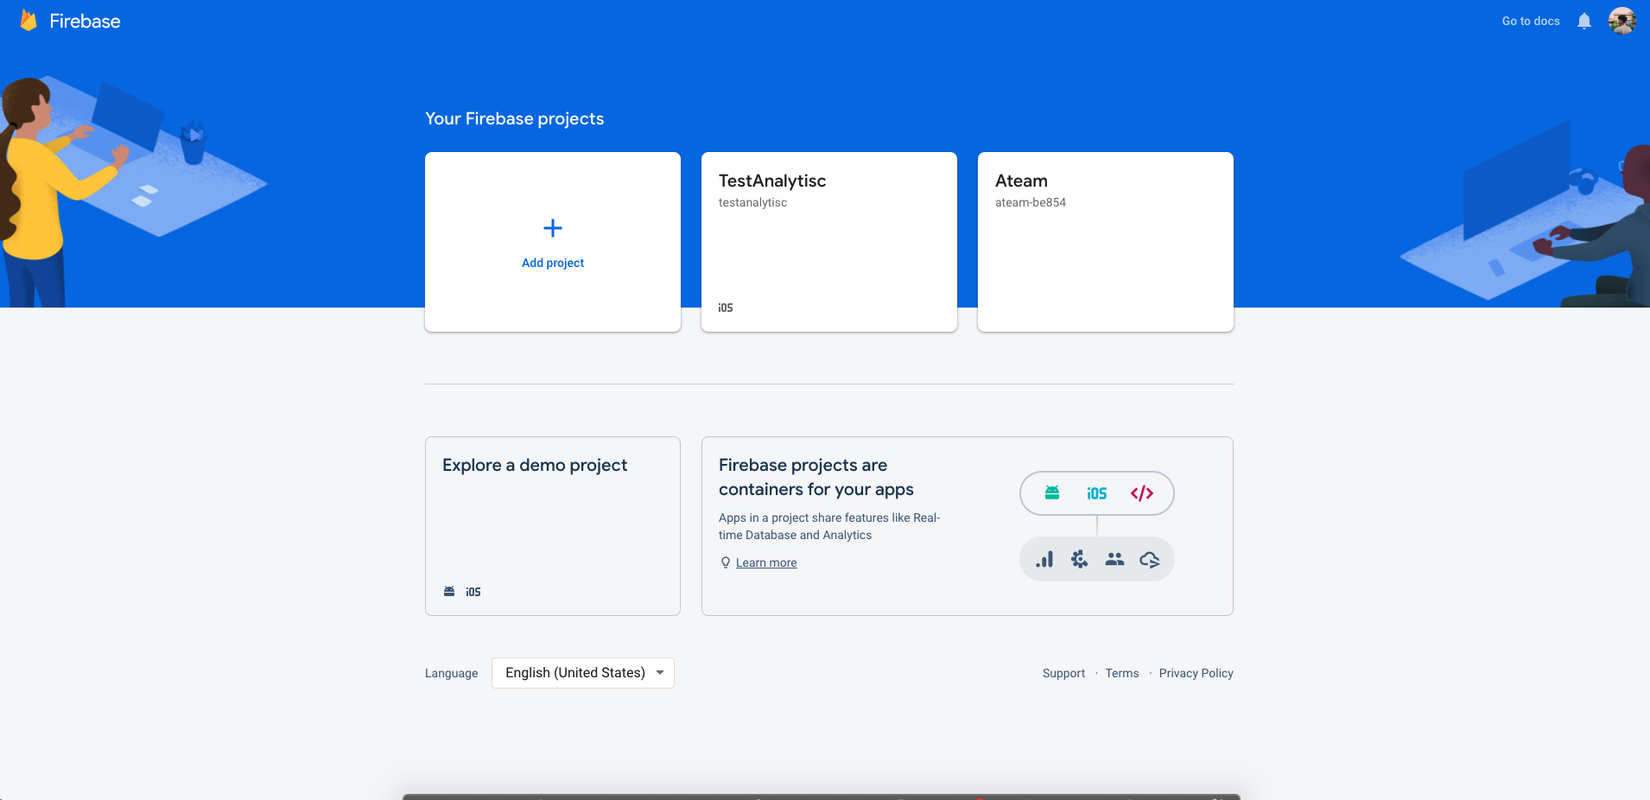Click the project ID 'testanalytisc'

click(x=753, y=203)
